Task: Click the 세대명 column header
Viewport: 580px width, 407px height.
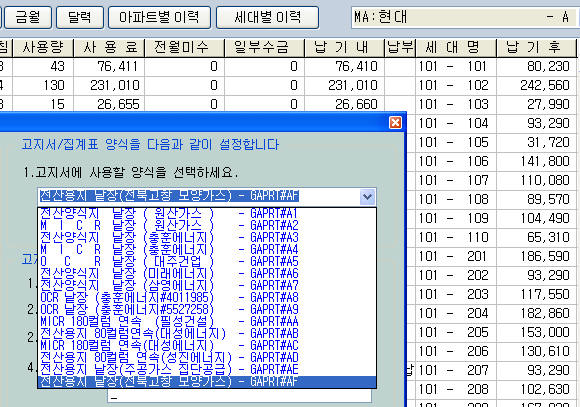Action: (x=456, y=48)
